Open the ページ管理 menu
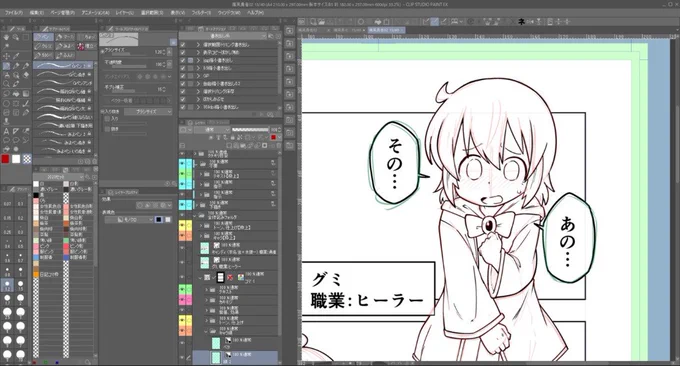The image size is (680, 366). pyautogui.click(x=62, y=13)
